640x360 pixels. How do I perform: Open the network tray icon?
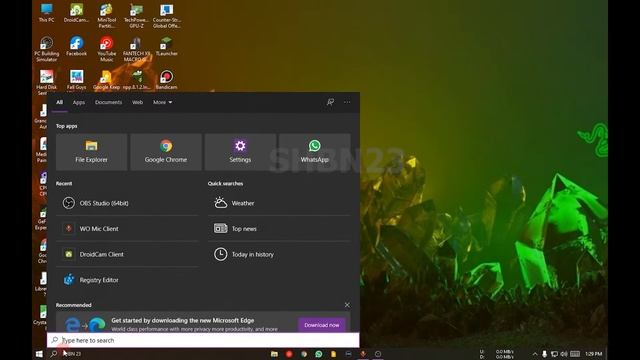coord(554,354)
